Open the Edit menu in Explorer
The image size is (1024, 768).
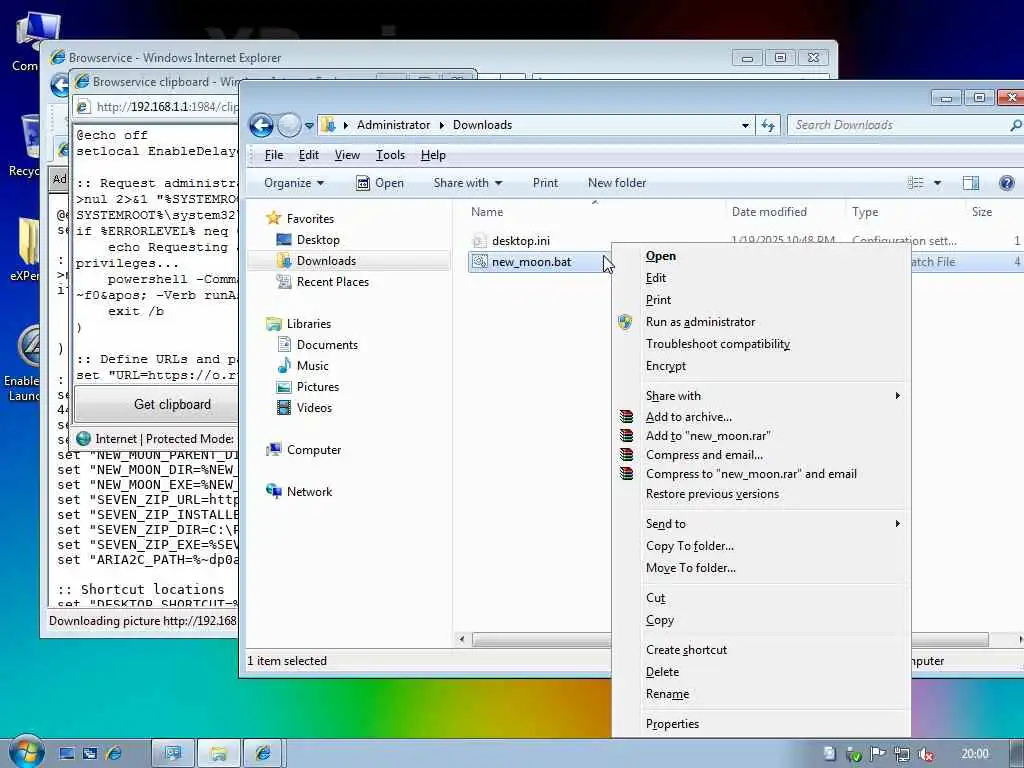tap(309, 155)
